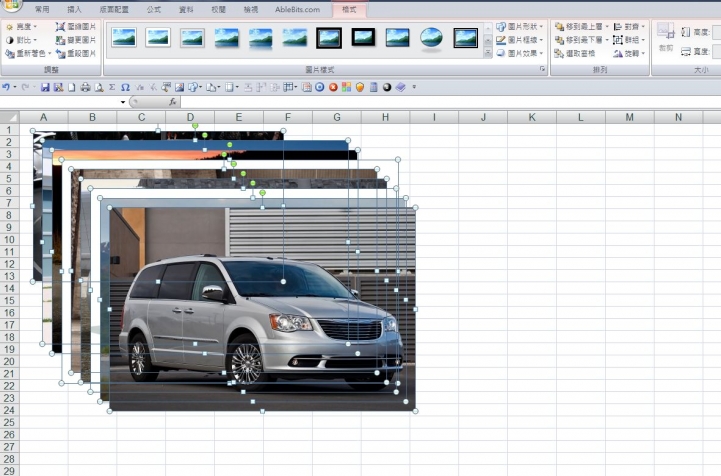Click the Undo icon in the quick toolbar

[6, 87]
